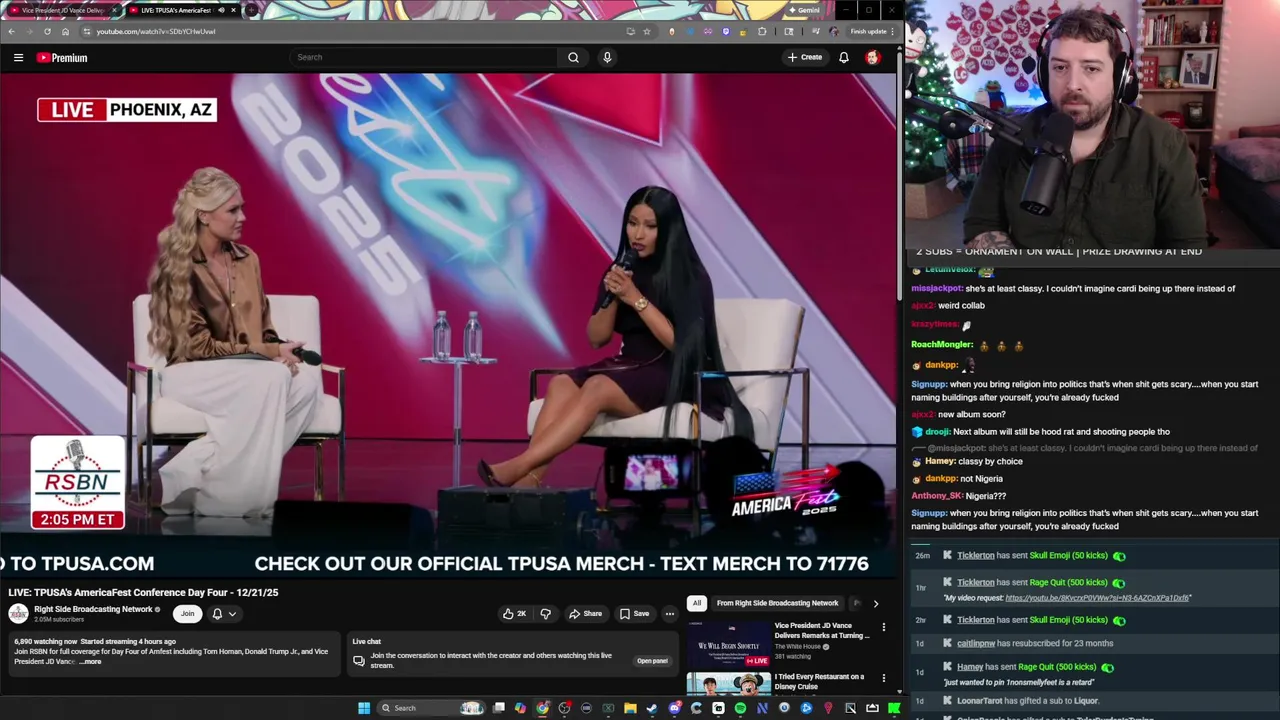
Task: Open the youtu.be video request link
Action: [x=1098, y=598]
